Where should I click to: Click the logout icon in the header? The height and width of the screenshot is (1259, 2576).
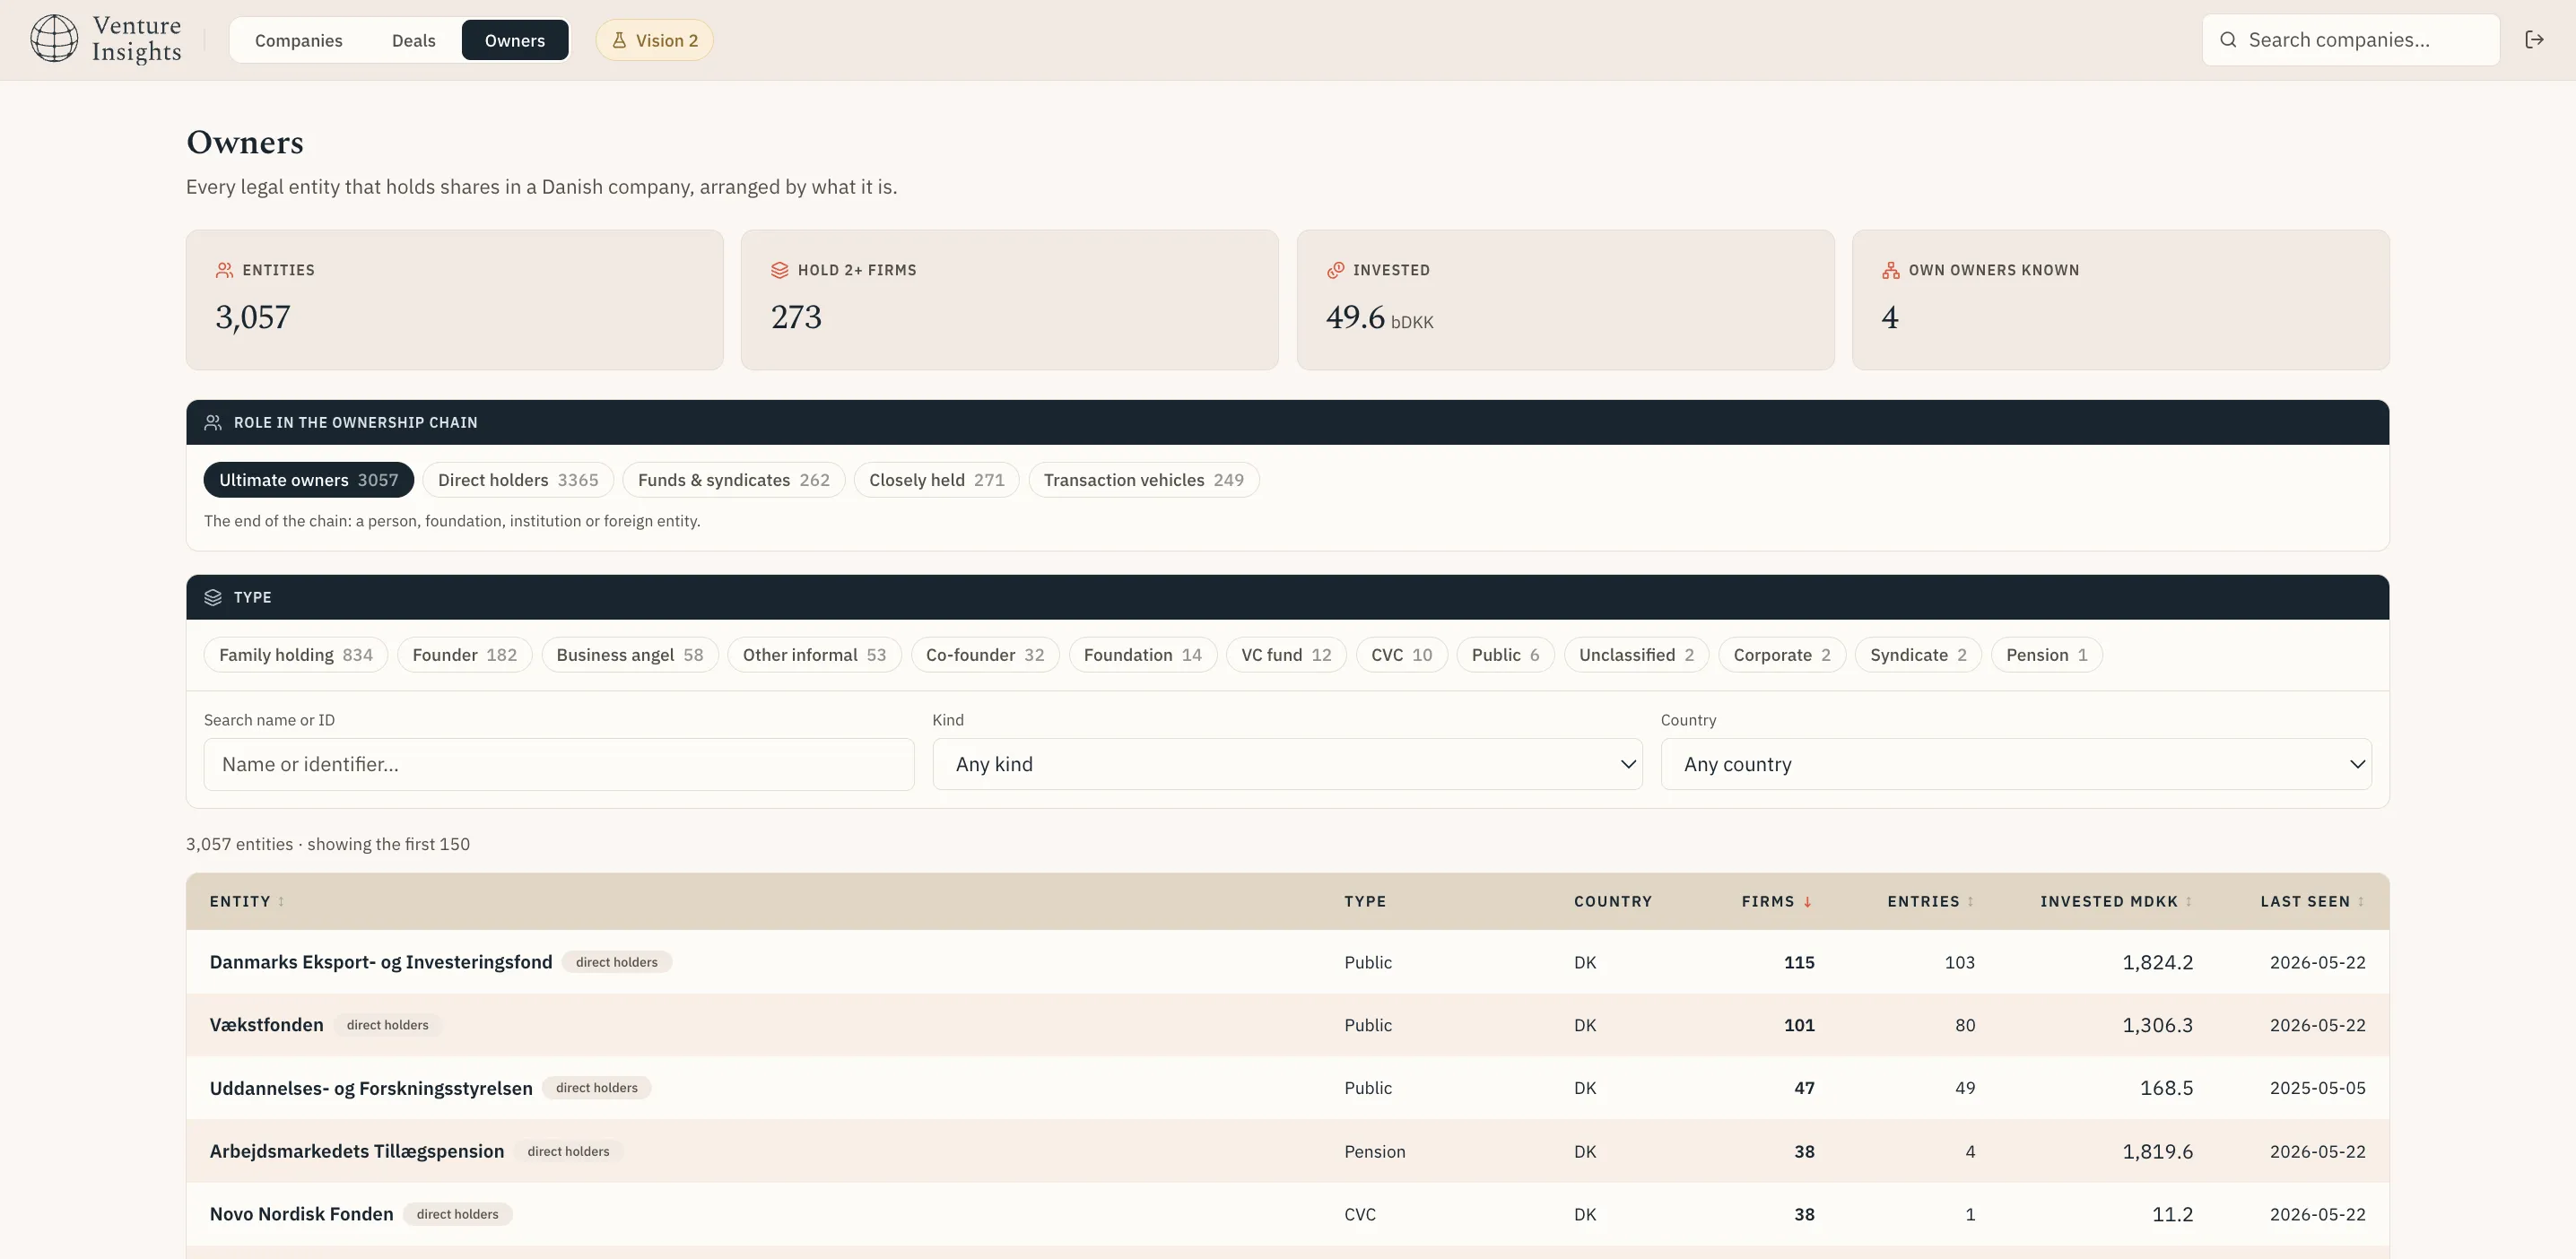coord(2534,40)
